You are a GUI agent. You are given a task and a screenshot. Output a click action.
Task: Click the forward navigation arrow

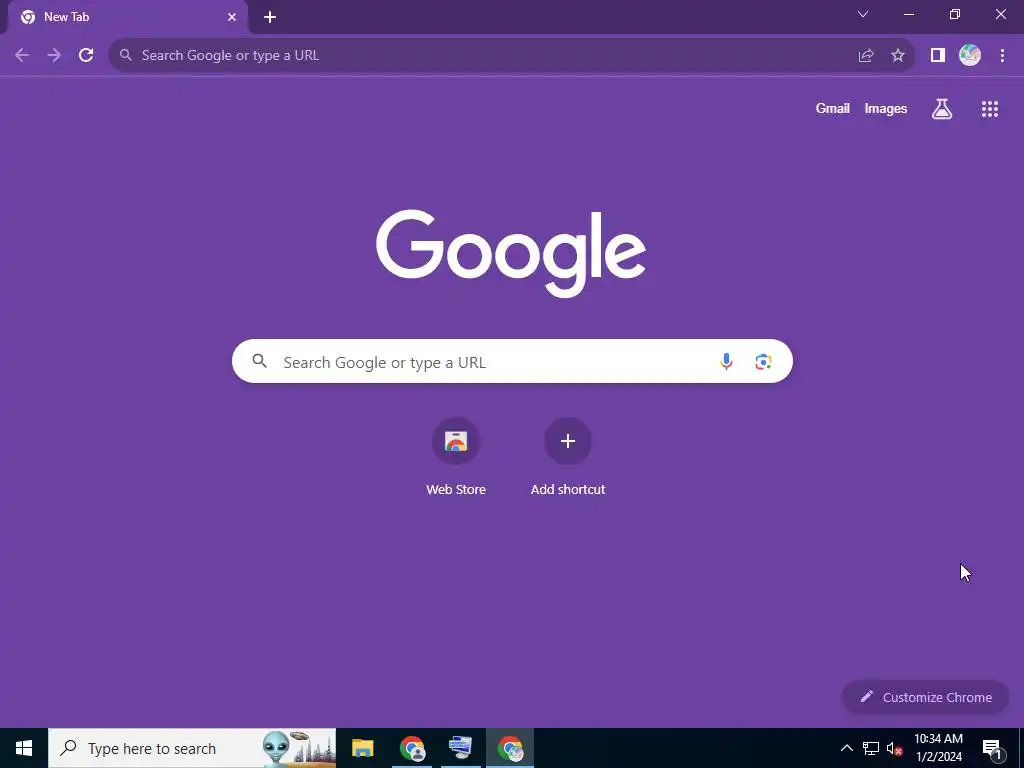point(54,56)
